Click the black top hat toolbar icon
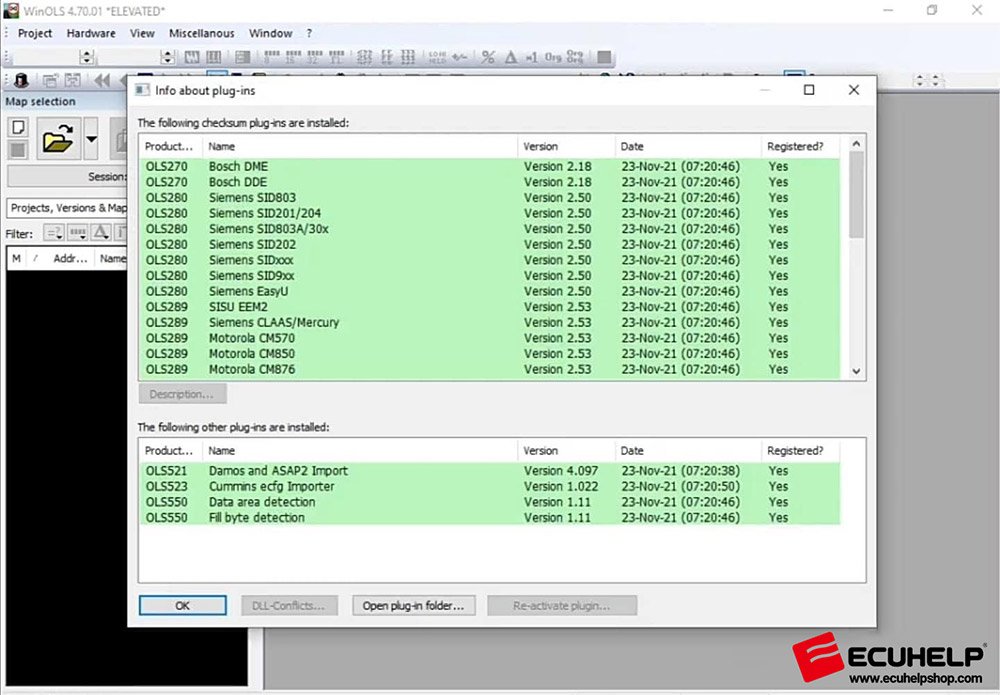Viewport: 1000px width, 695px height. click(x=21, y=80)
